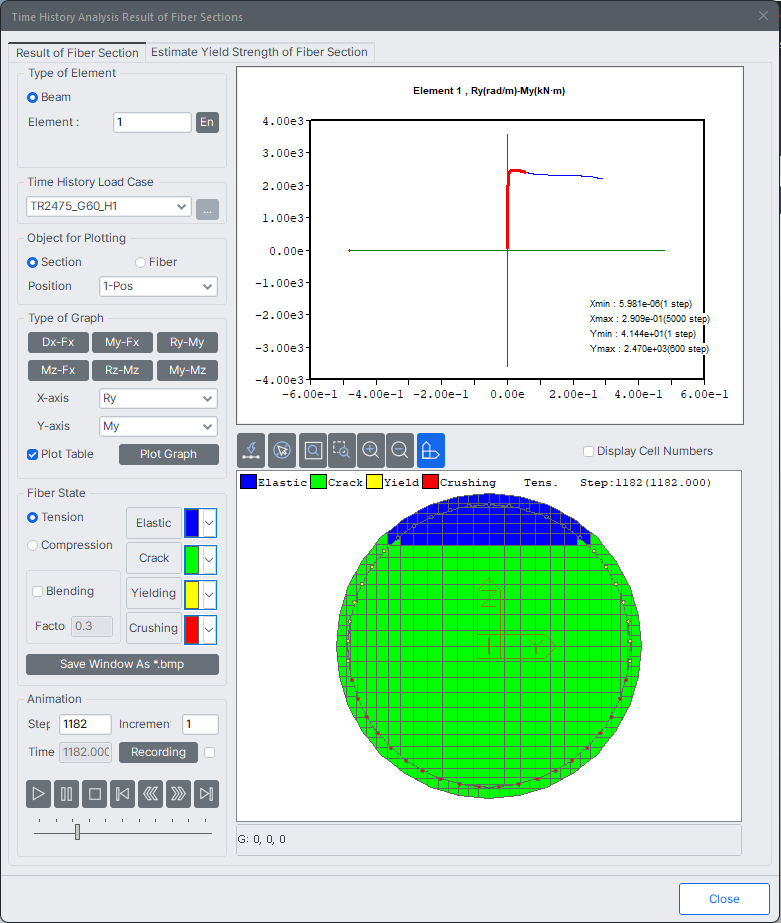
Task: Choose the Ry-My graph type
Action: pyautogui.click(x=187, y=342)
